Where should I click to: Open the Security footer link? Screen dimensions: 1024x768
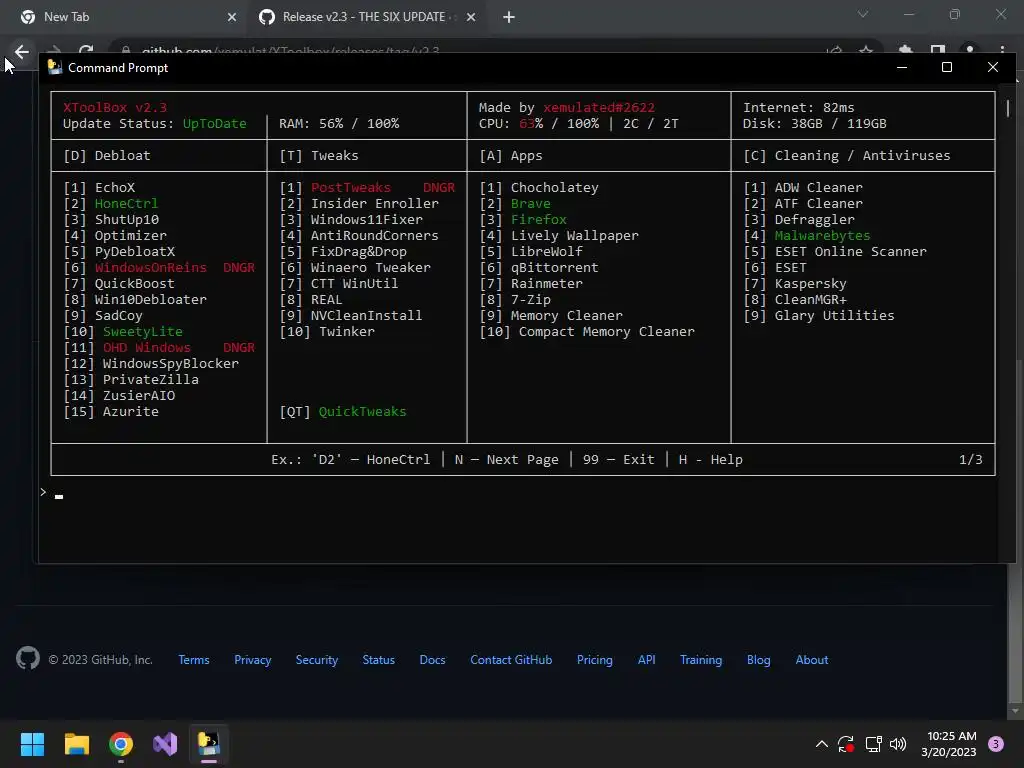click(317, 660)
